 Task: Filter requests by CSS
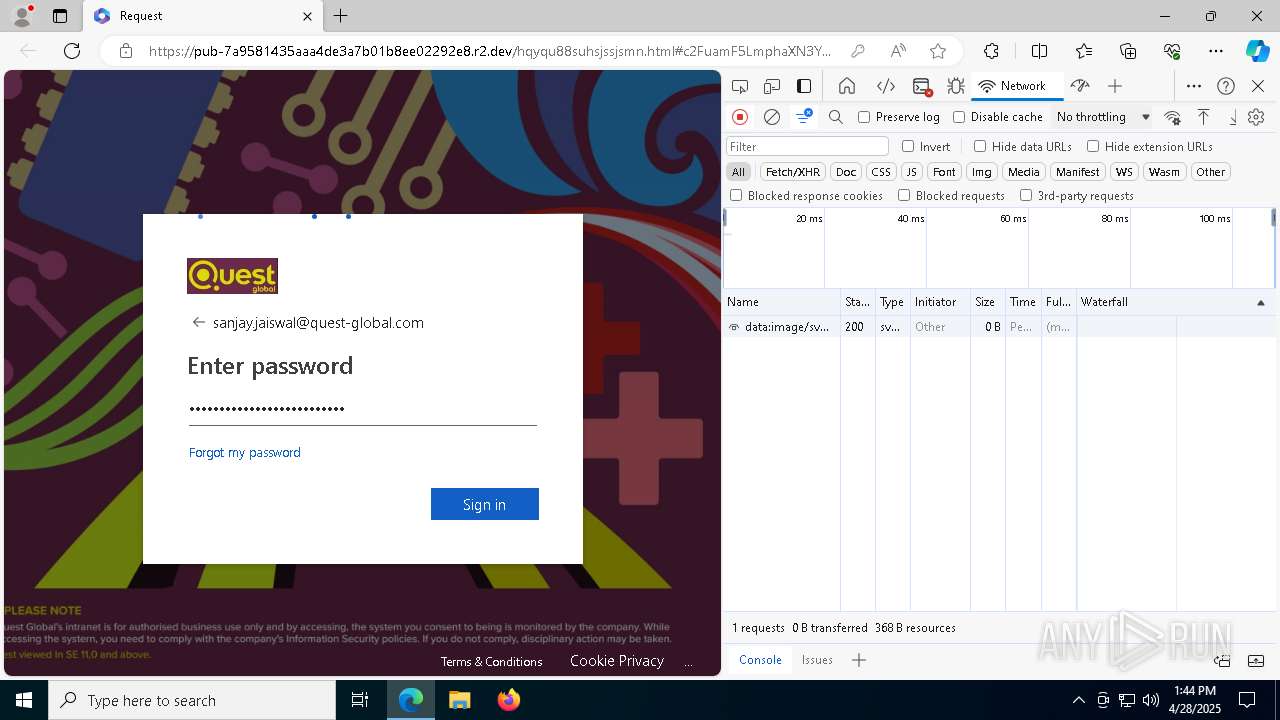click(x=881, y=172)
